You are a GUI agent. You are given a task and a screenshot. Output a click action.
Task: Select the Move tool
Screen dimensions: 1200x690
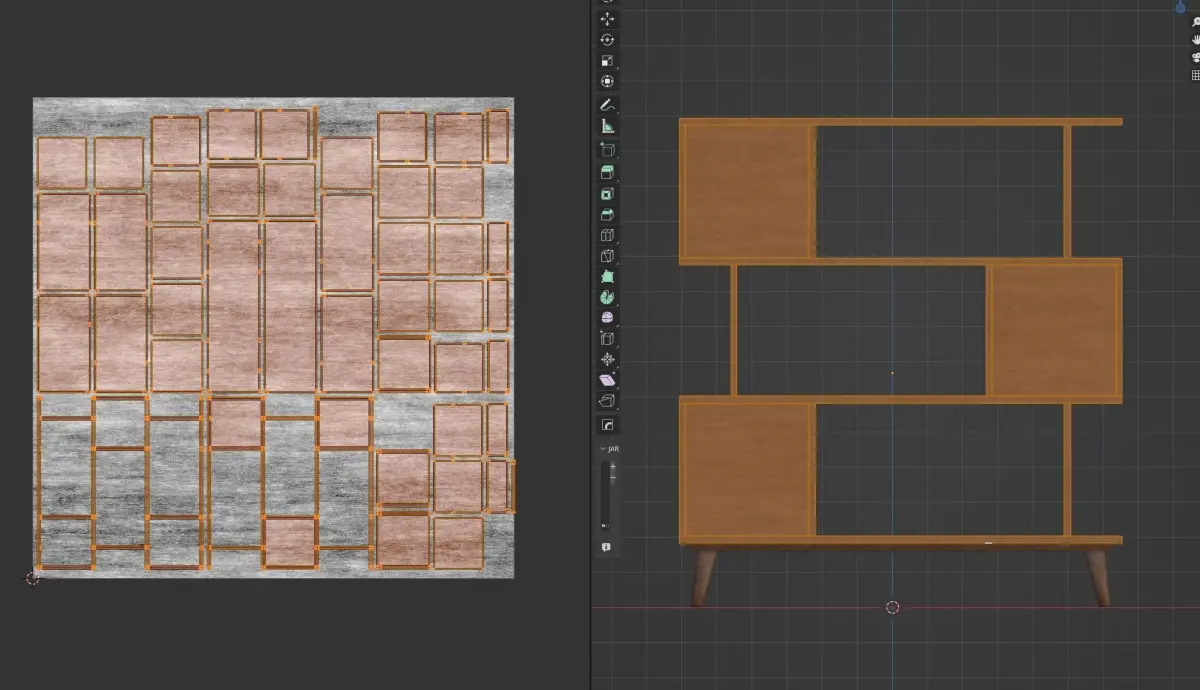[607, 19]
